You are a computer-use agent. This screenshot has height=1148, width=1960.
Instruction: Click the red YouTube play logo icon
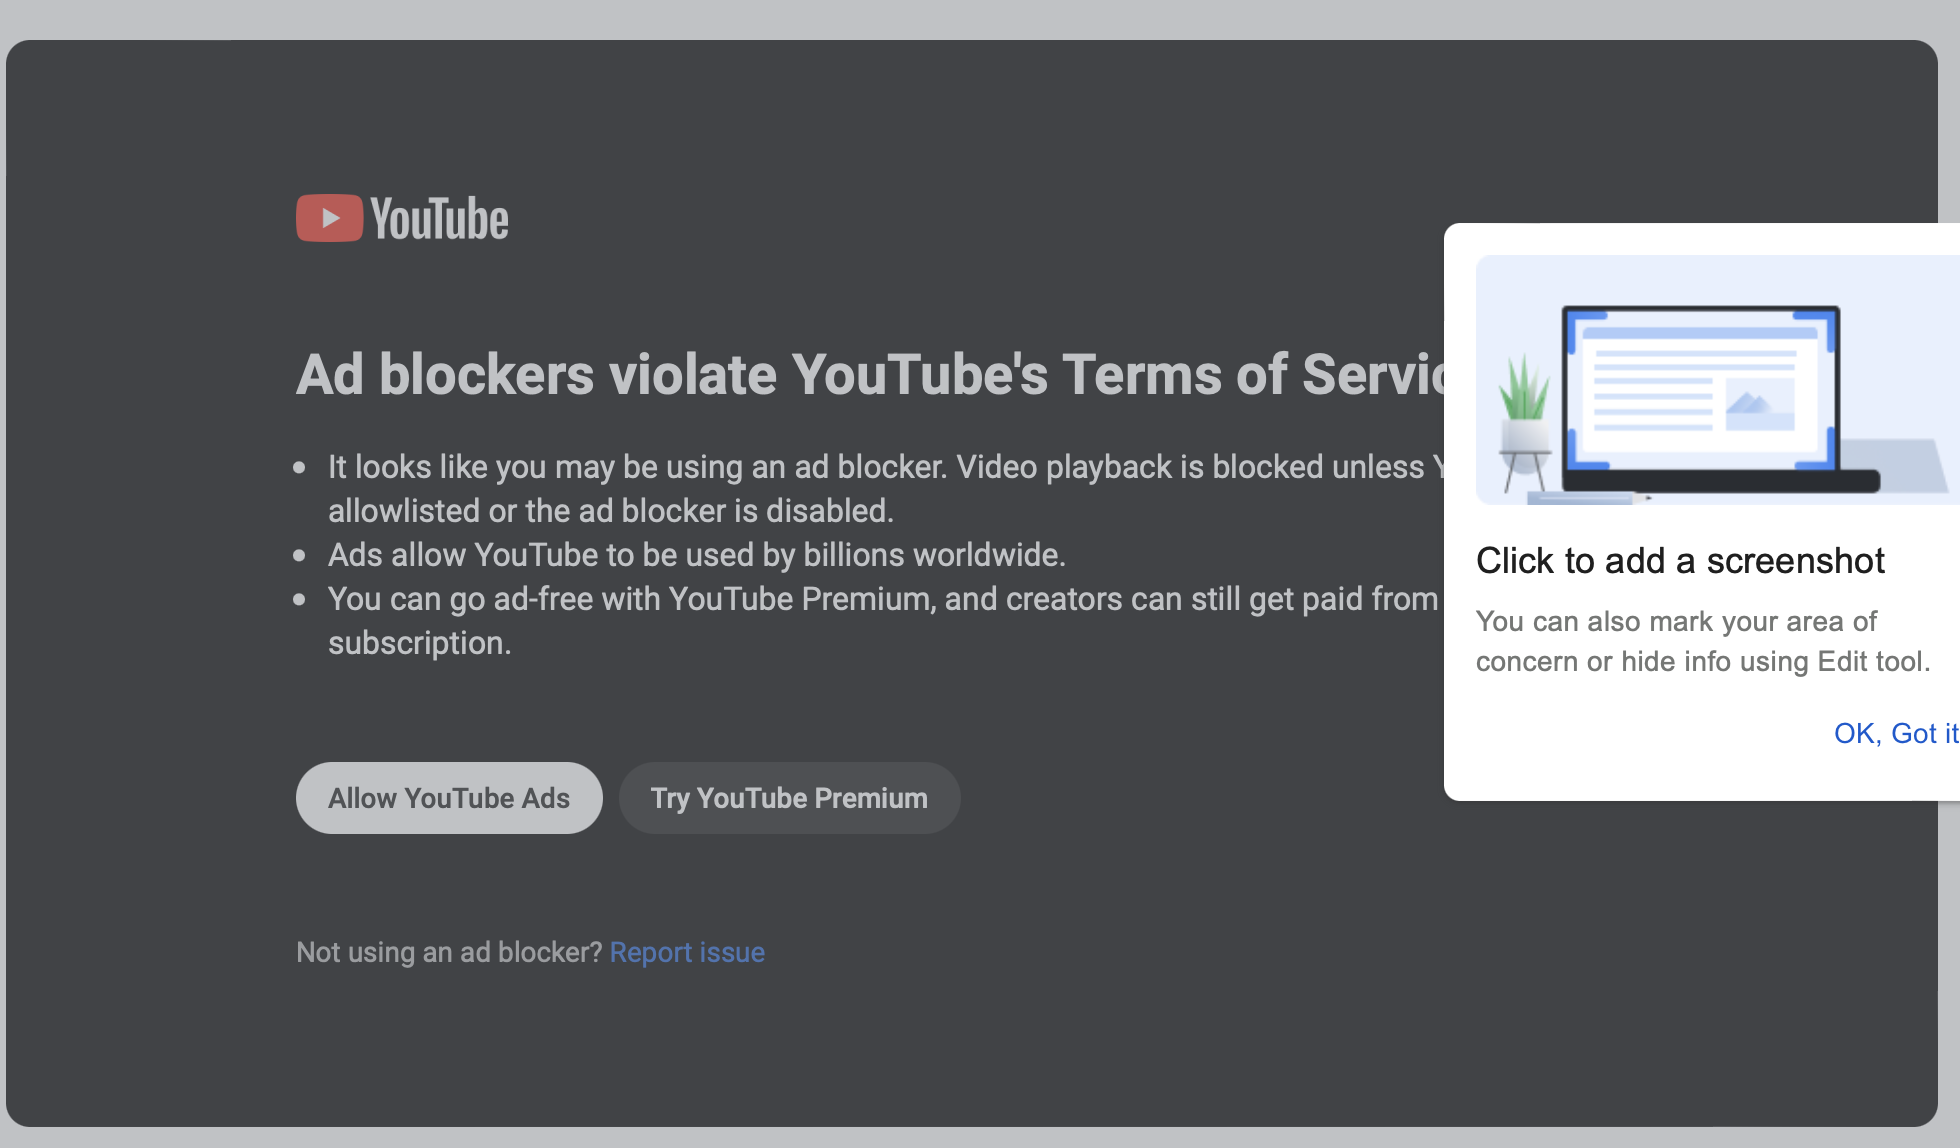(329, 218)
